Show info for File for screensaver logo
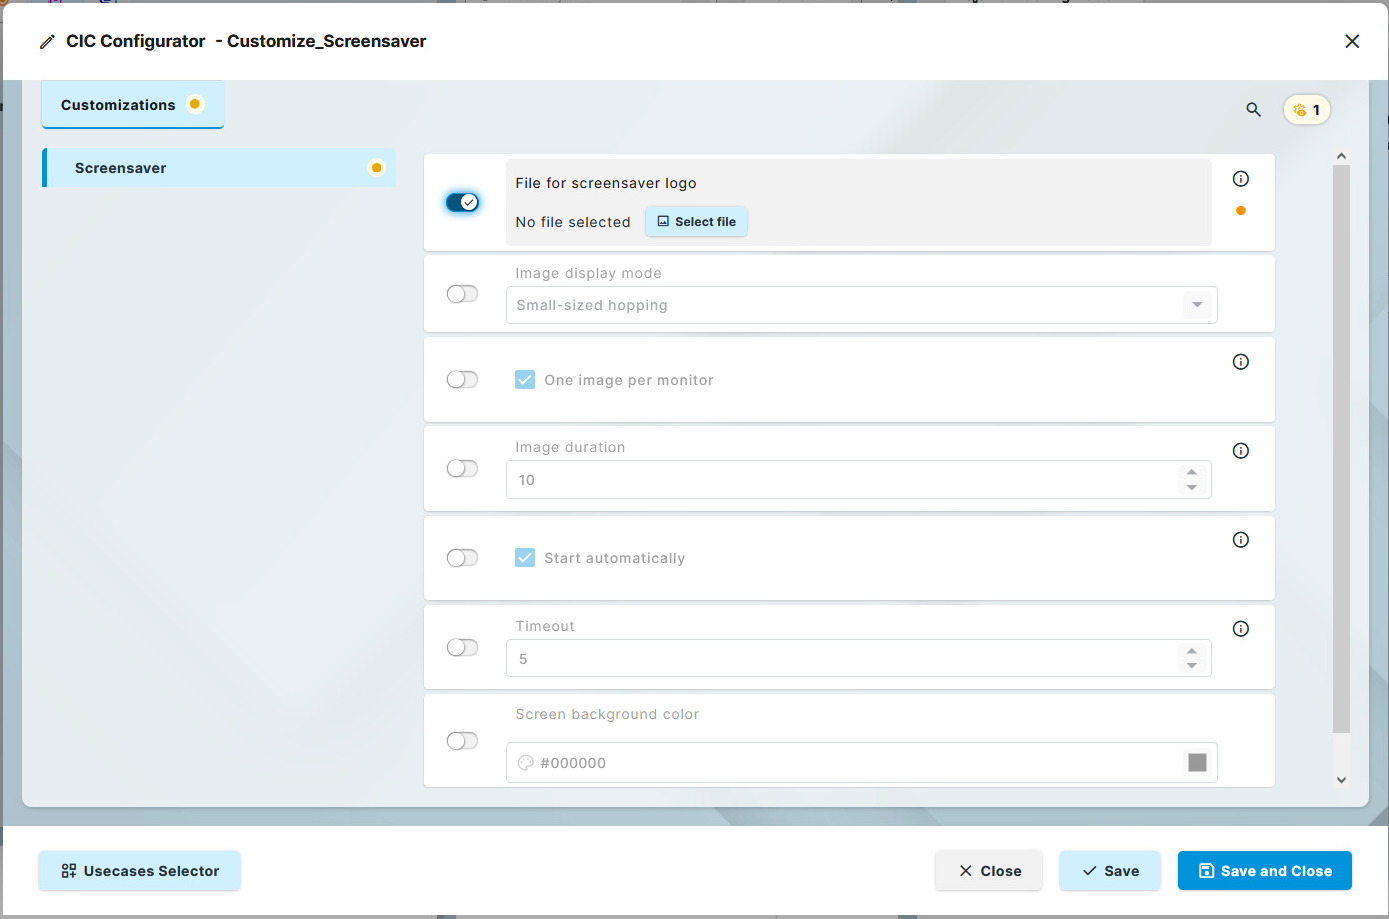This screenshot has width=1389, height=919. tap(1240, 179)
